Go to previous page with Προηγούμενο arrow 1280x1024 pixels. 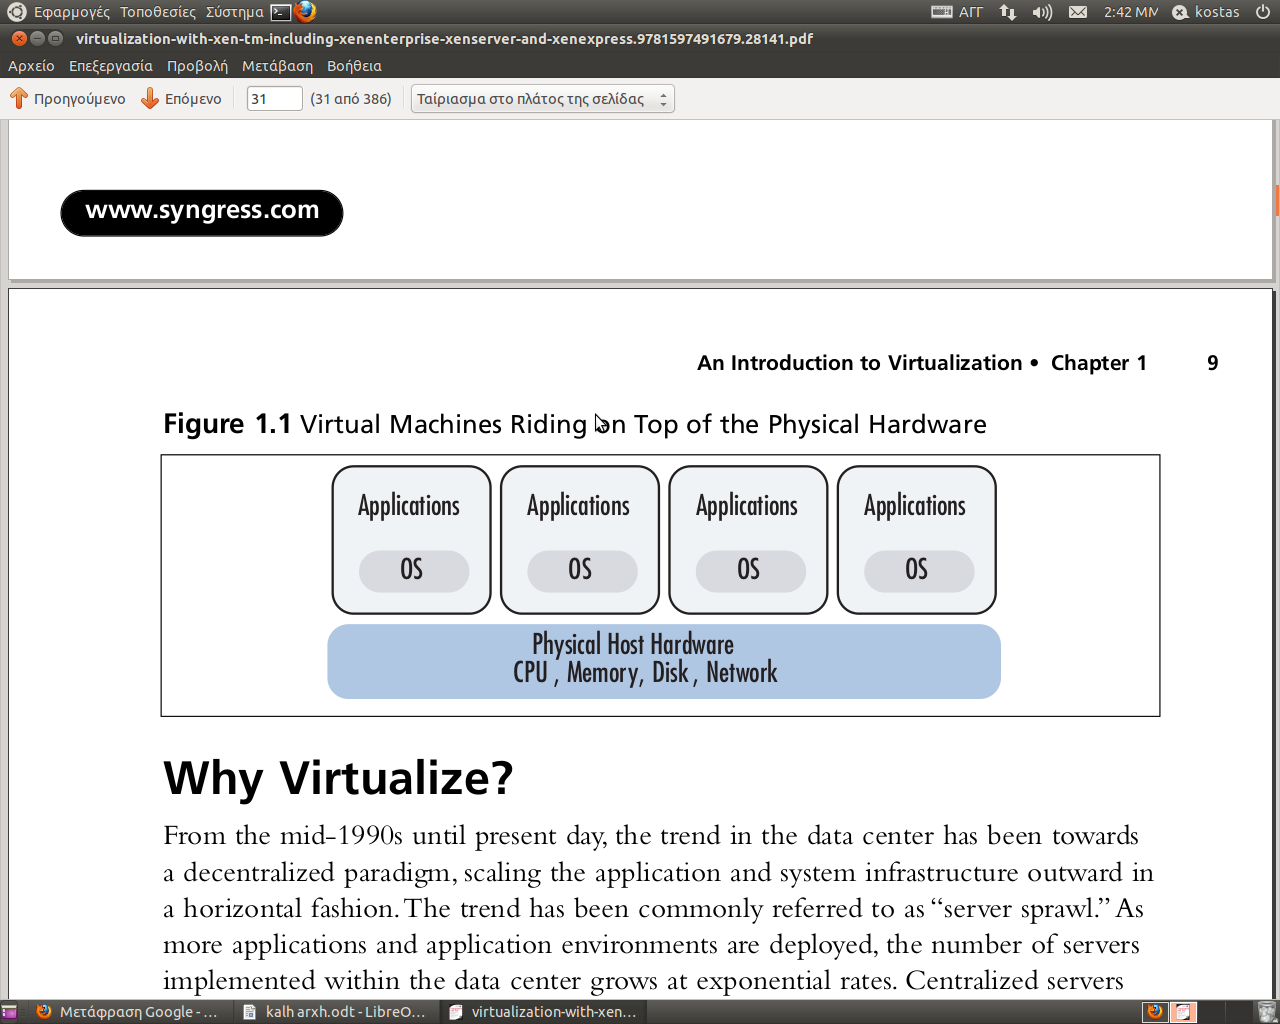[68, 99]
